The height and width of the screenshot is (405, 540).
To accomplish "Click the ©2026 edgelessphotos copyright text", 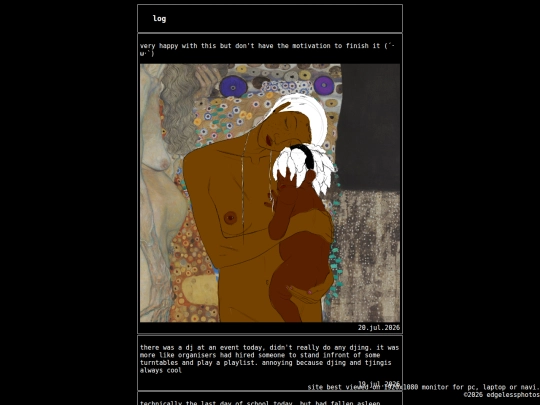I will pyautogui.click(x=502, y=395).
